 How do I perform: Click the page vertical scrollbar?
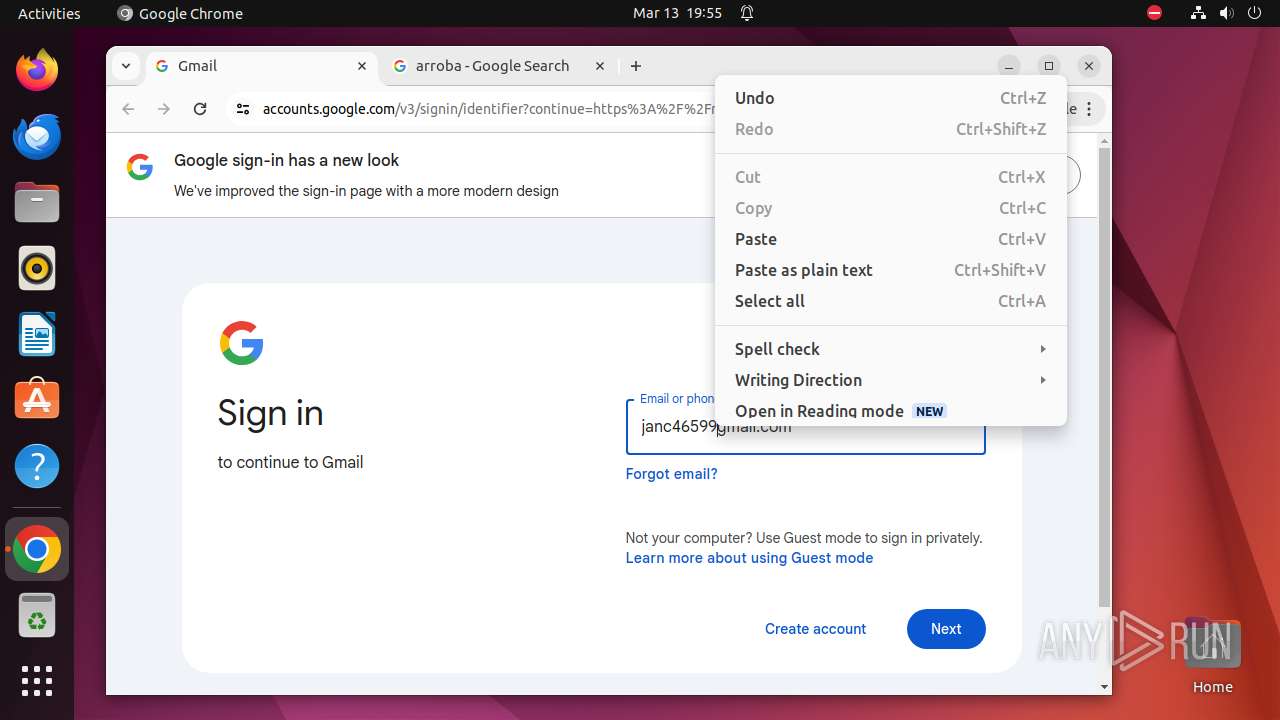click(x=1104, y=377)
